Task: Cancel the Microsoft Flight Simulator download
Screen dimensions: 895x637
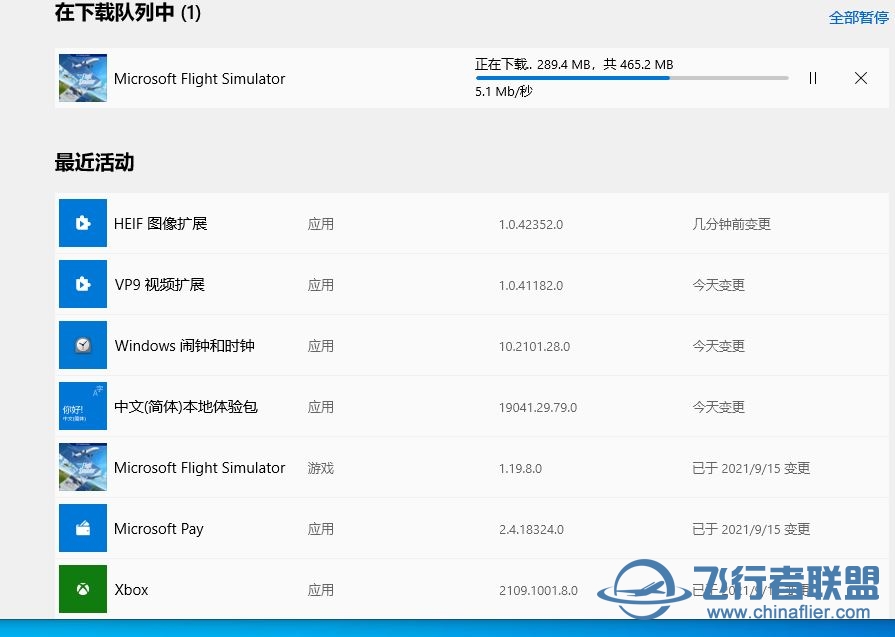Action: pos(861,78)
